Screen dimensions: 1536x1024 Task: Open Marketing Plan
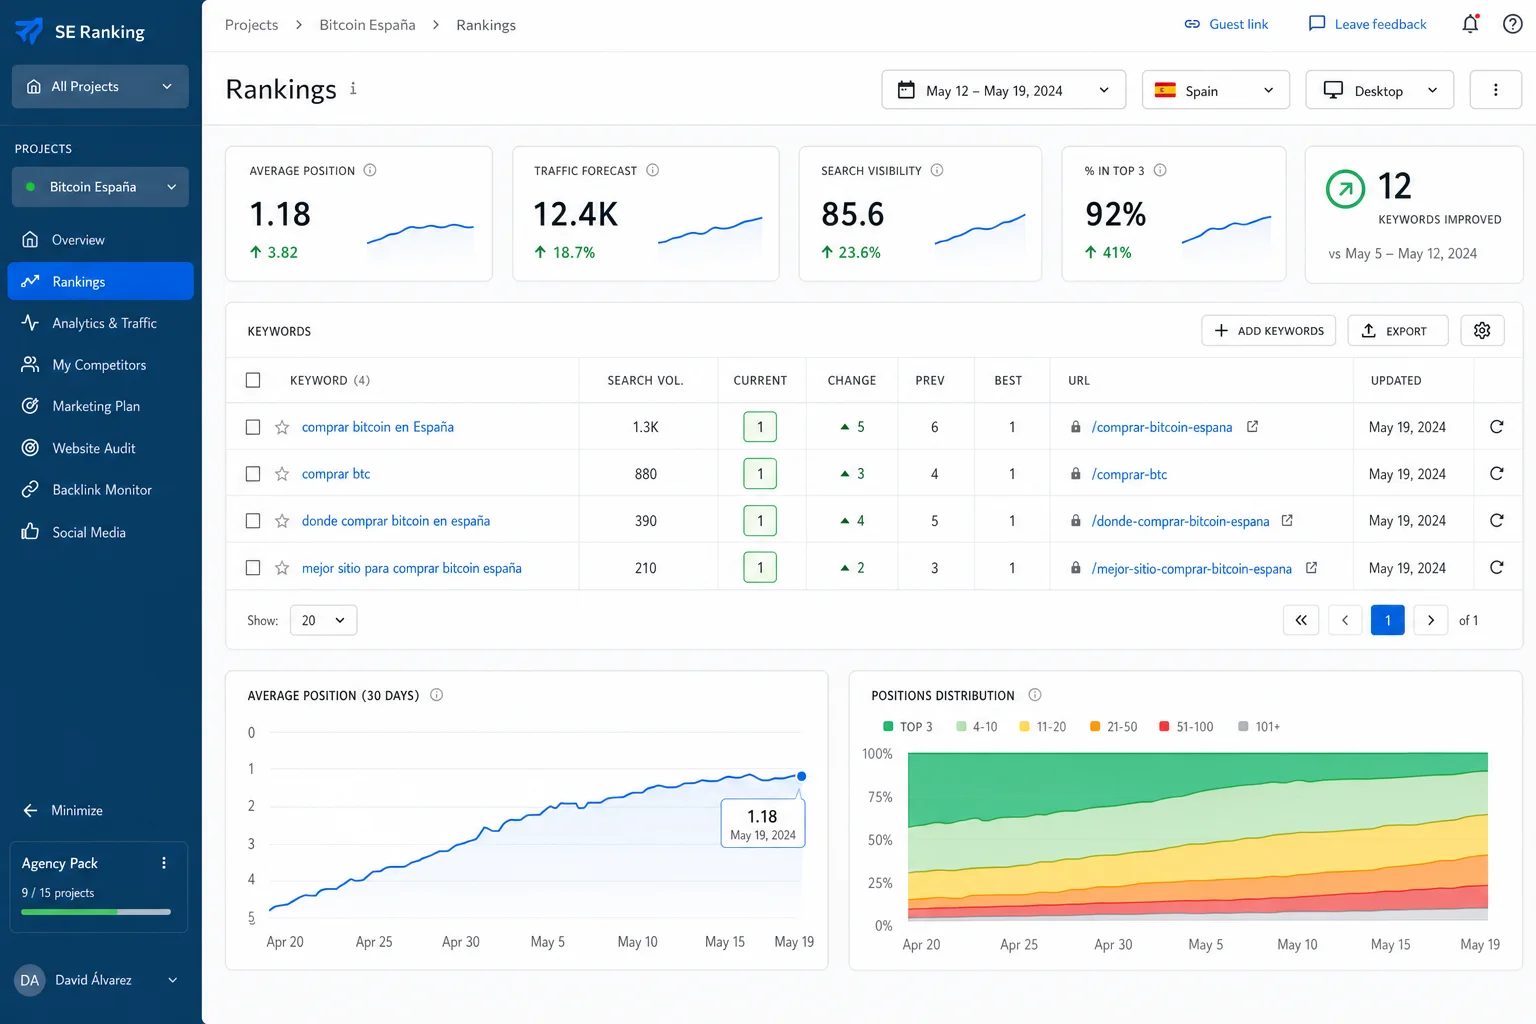tap(100, 406)
